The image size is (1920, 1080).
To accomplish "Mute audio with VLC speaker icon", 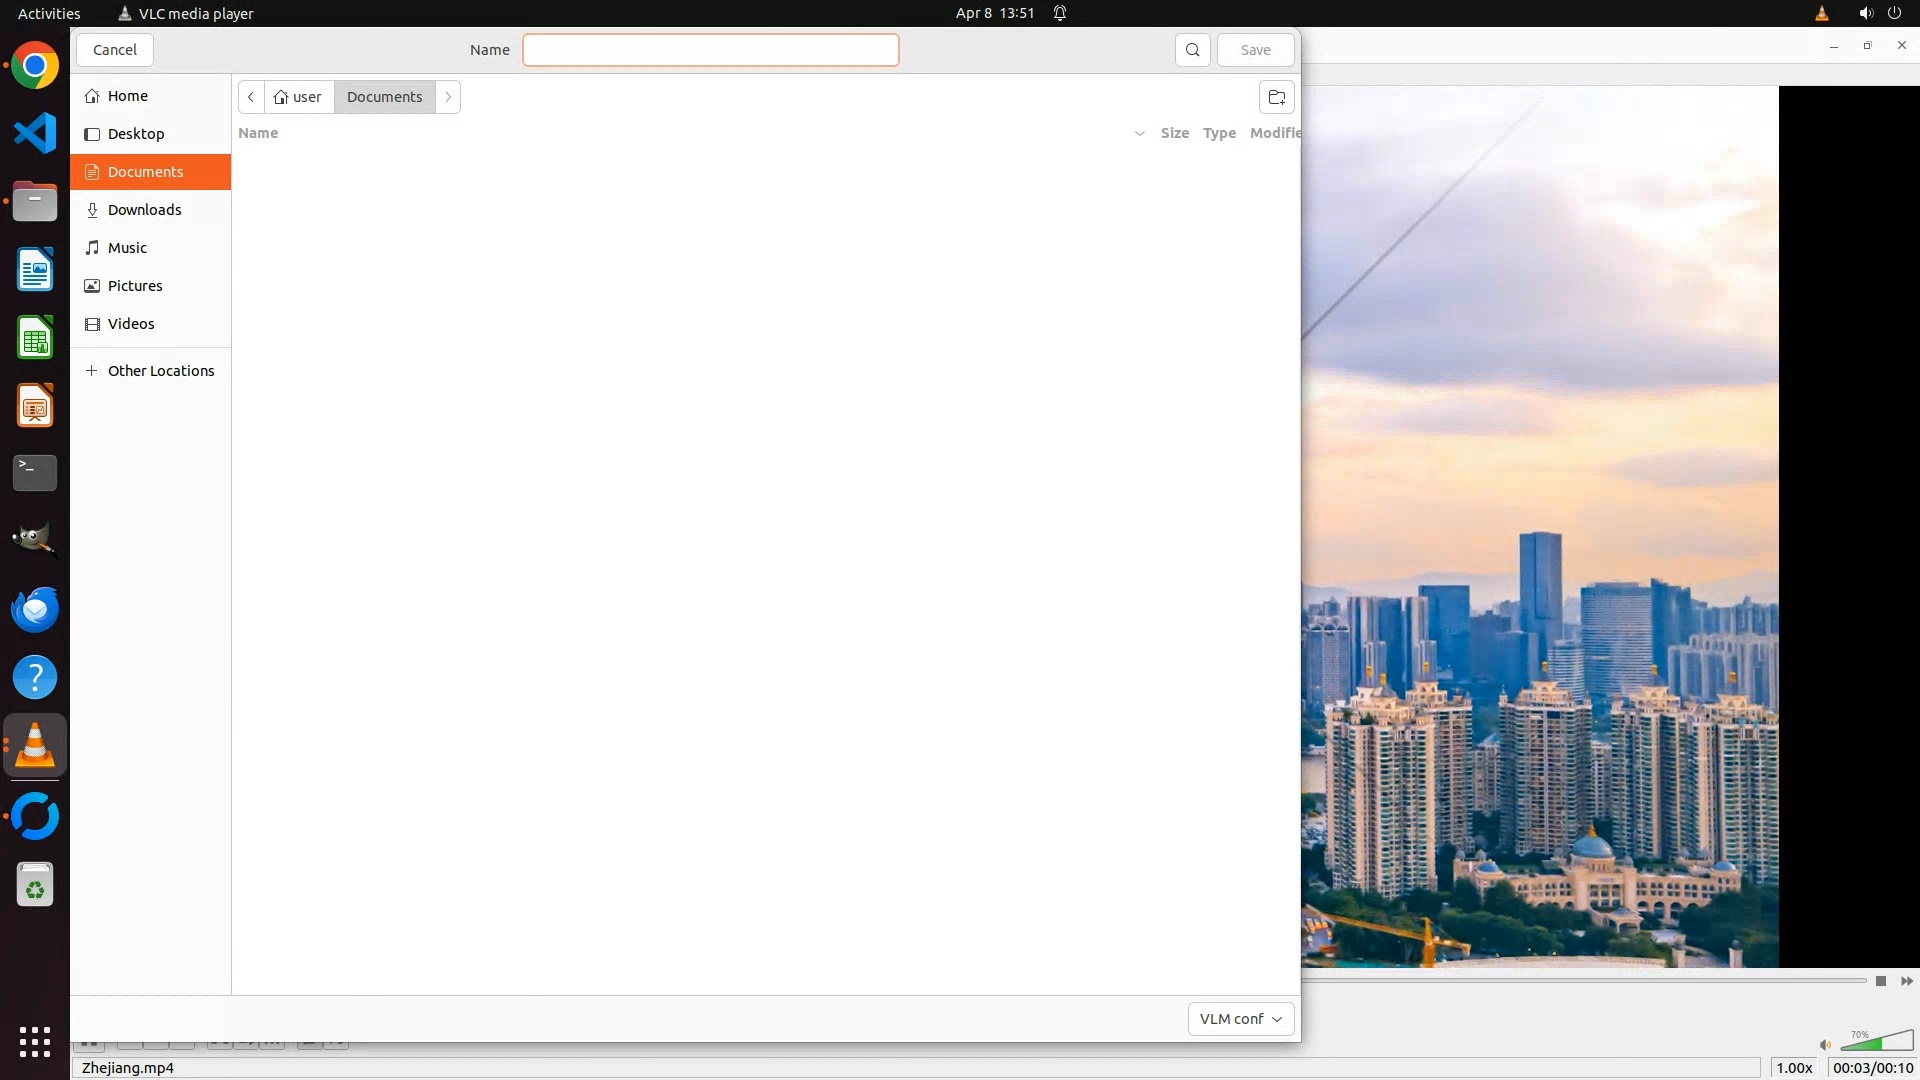I will (x=1825, y=1045).
